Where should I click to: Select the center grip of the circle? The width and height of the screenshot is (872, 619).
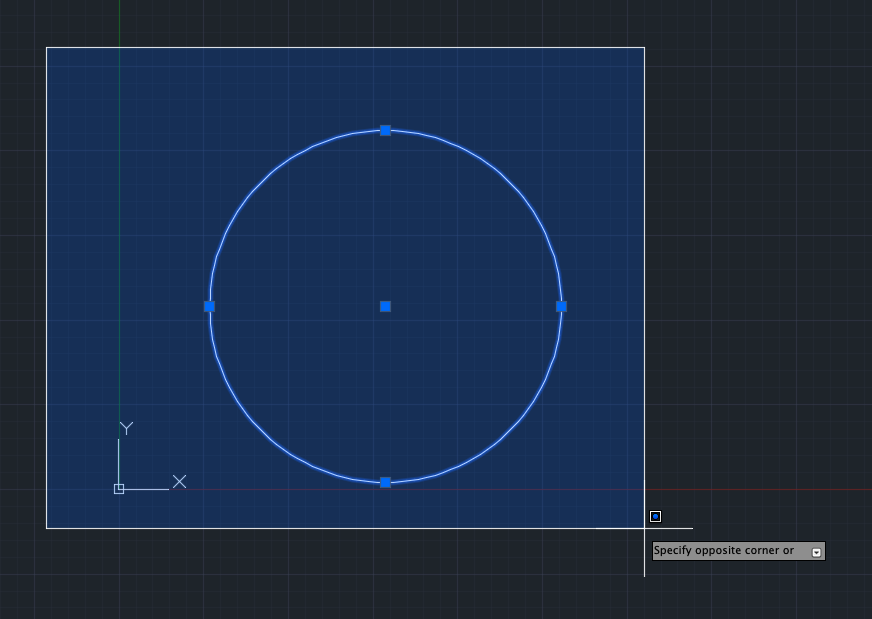point(385,306)
